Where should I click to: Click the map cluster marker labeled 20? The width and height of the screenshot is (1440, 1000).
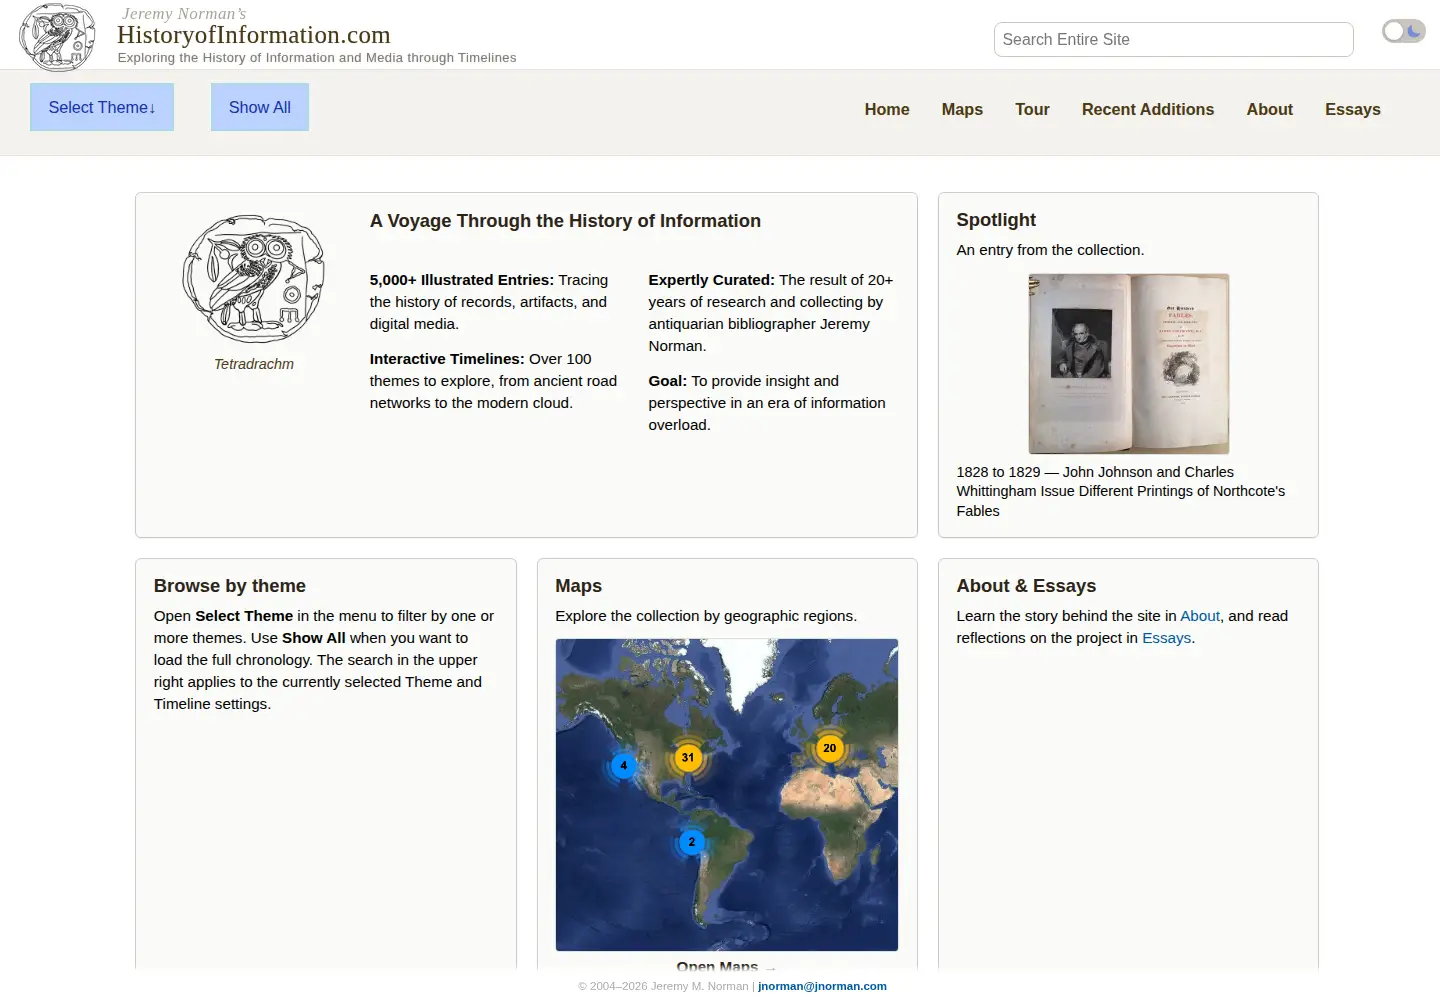pyautogui.click(x=829, y=748)
